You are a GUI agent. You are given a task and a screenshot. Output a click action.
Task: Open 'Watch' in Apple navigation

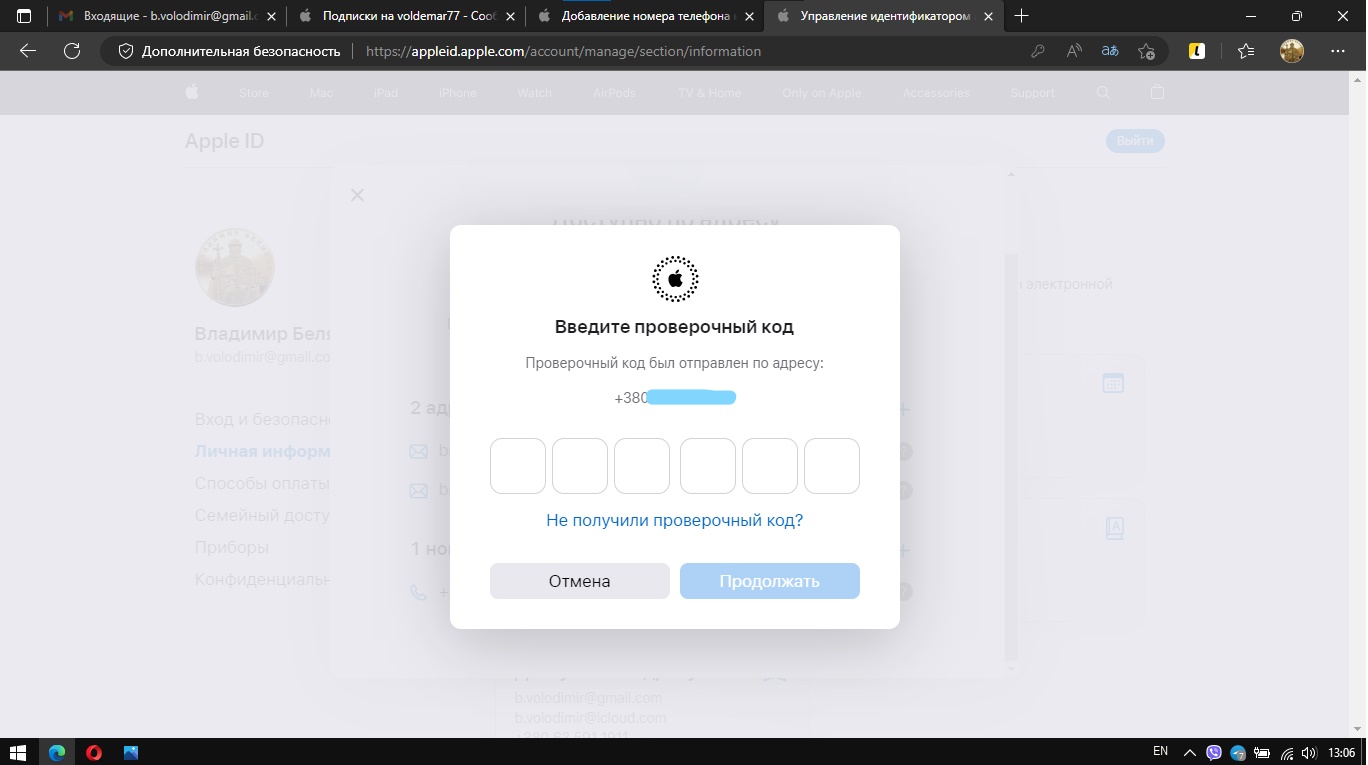coord(535,93)
